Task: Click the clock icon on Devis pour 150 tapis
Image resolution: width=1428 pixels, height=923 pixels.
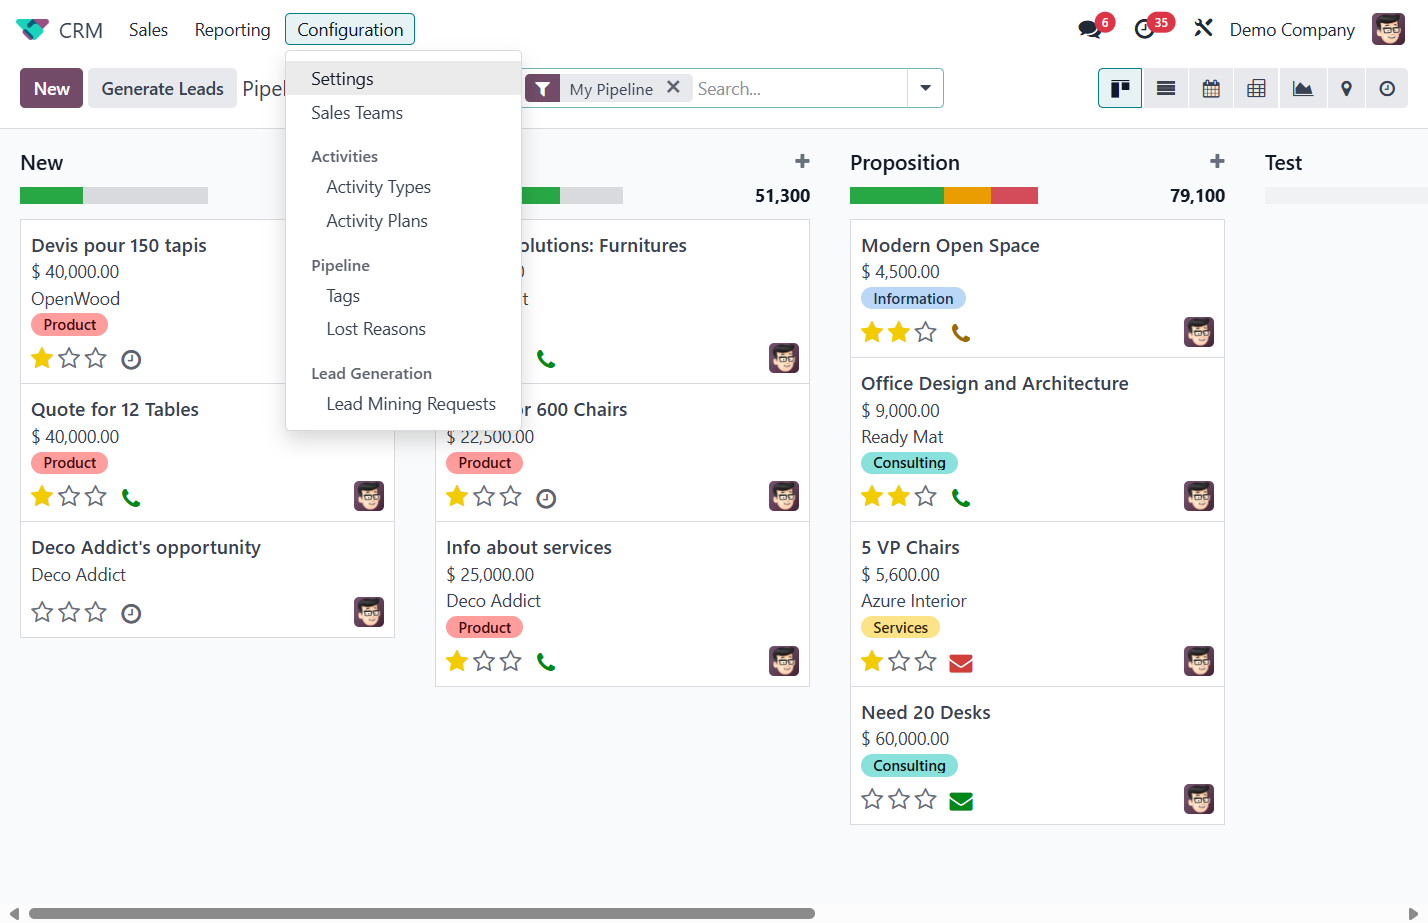Action: (x=131, y=359)
